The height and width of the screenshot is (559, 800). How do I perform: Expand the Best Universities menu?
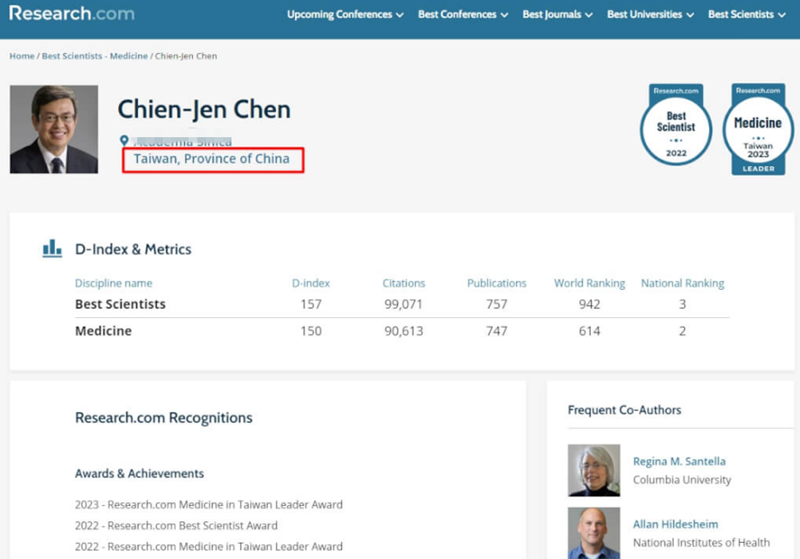pyautogui.click(x=651, y=15)
